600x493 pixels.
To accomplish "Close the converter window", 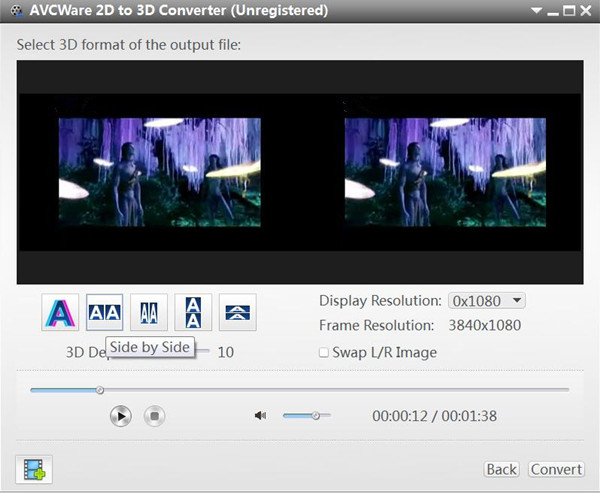I will 586,11.
